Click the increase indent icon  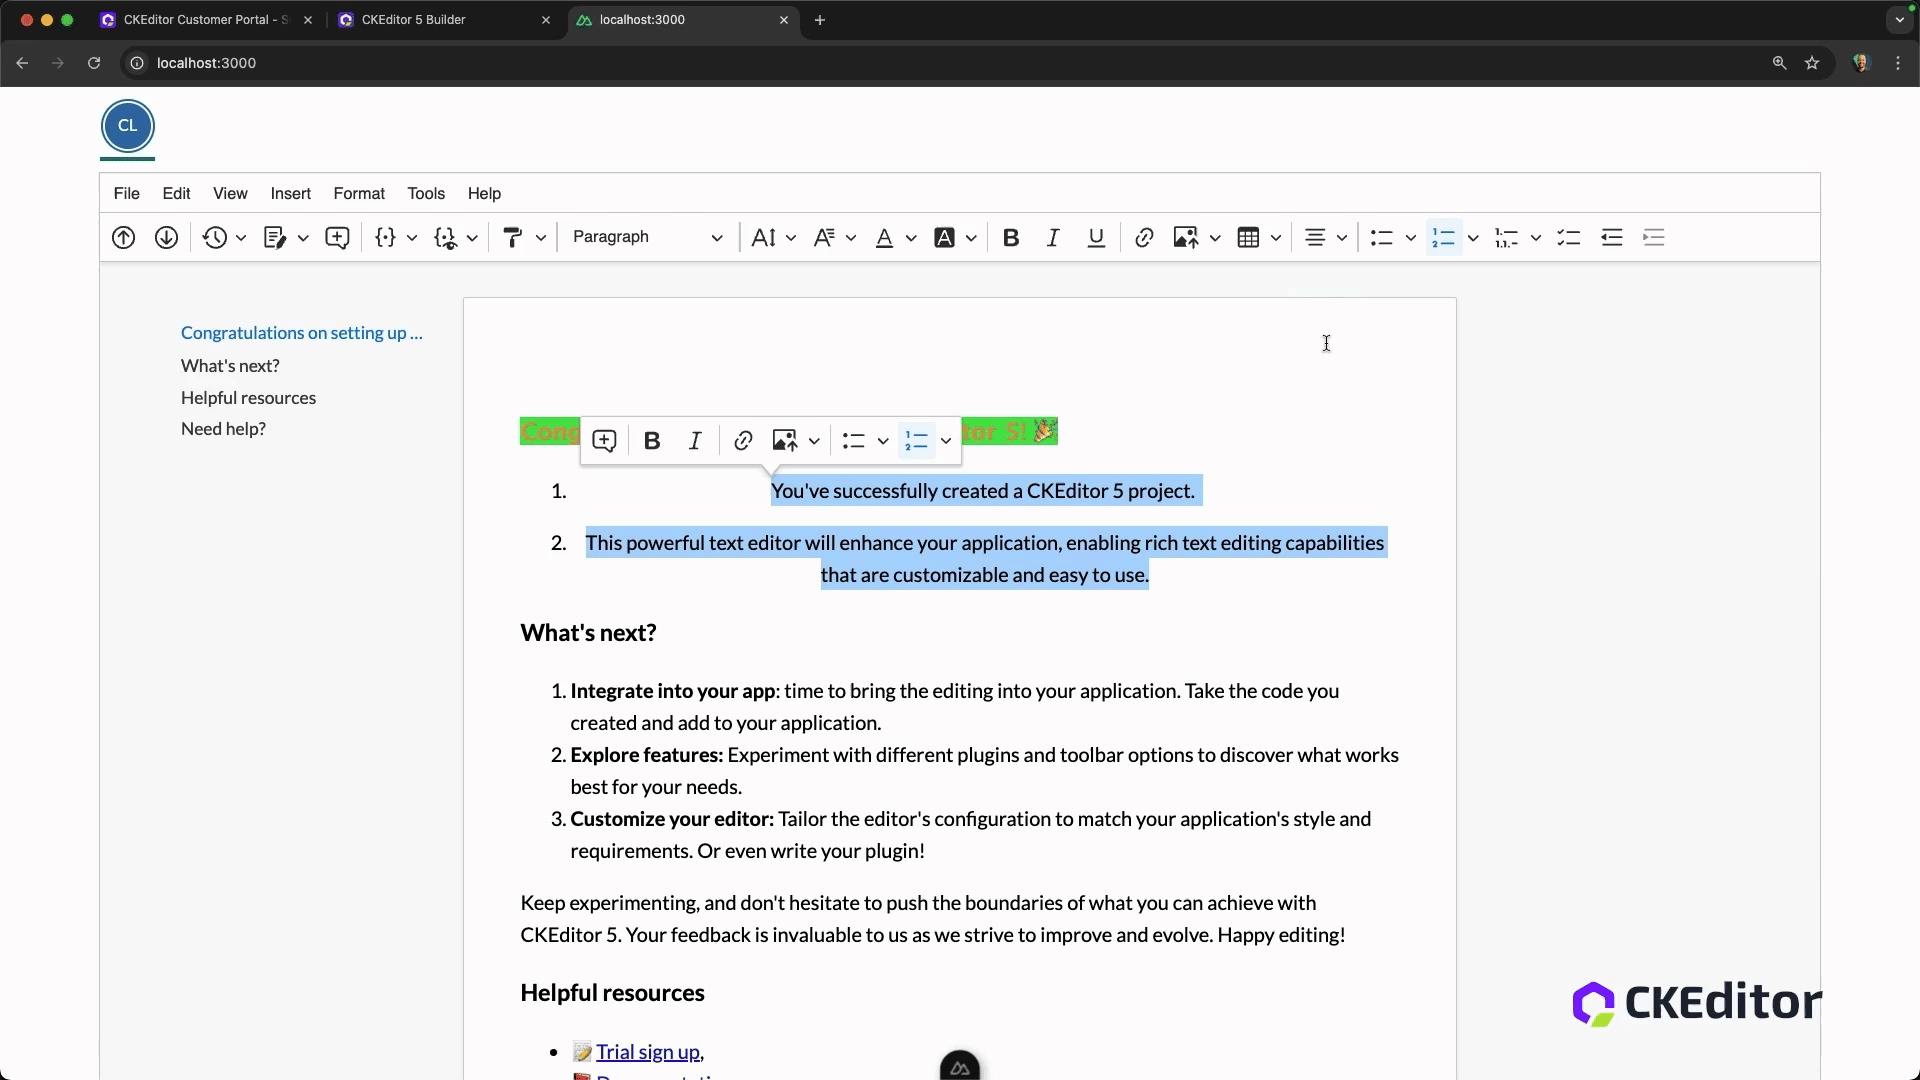coord(1654,238)
